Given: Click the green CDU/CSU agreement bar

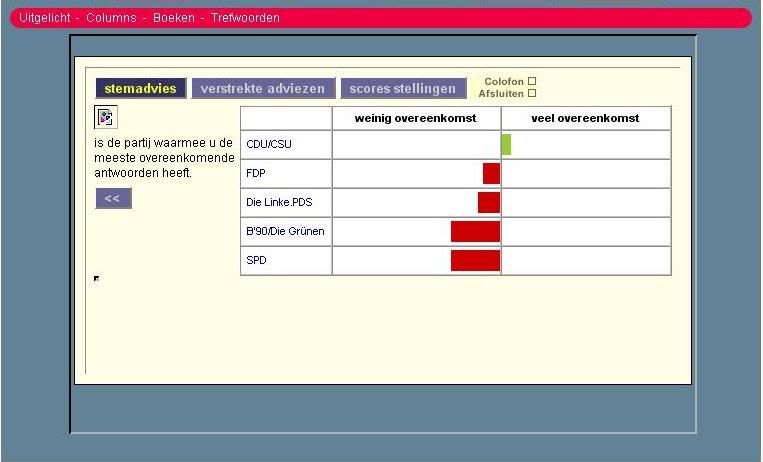Looking at the screenshot, I should pyautogui.click(x=506, y=145).
